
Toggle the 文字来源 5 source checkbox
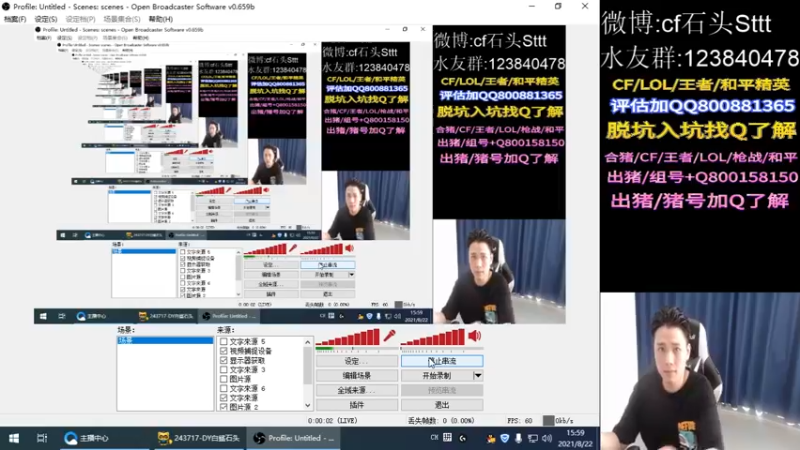click(x=223, y=341)
